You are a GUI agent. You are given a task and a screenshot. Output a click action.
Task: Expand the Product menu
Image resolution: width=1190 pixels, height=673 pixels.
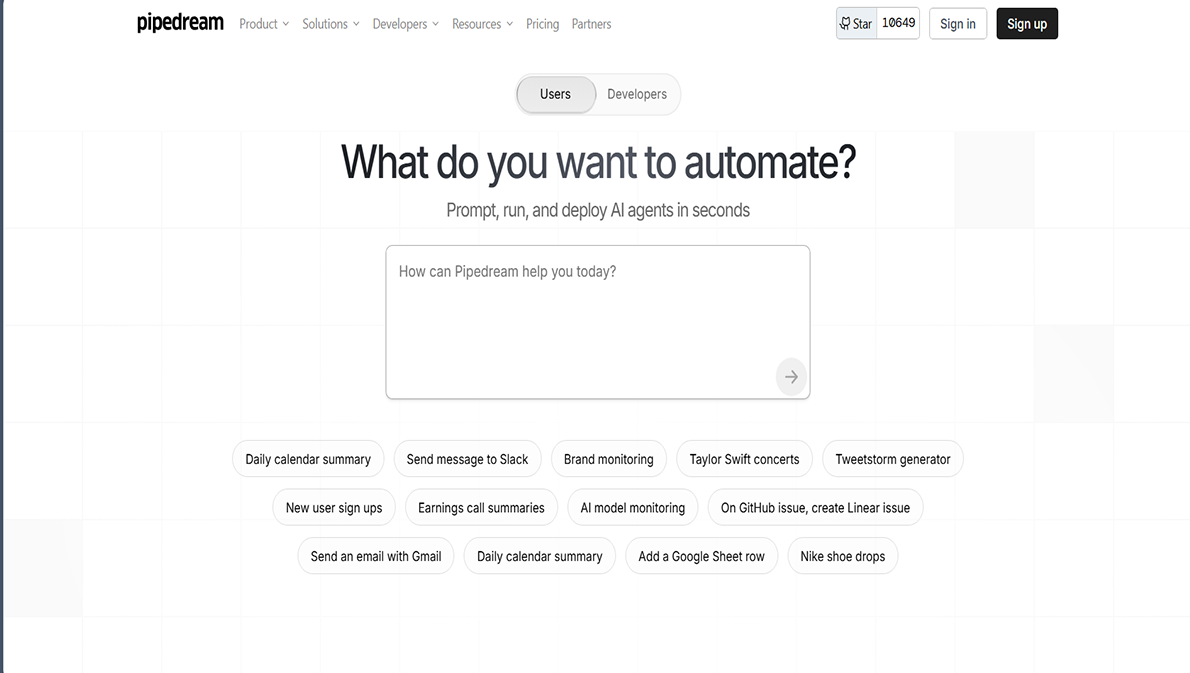coord(264,24)
